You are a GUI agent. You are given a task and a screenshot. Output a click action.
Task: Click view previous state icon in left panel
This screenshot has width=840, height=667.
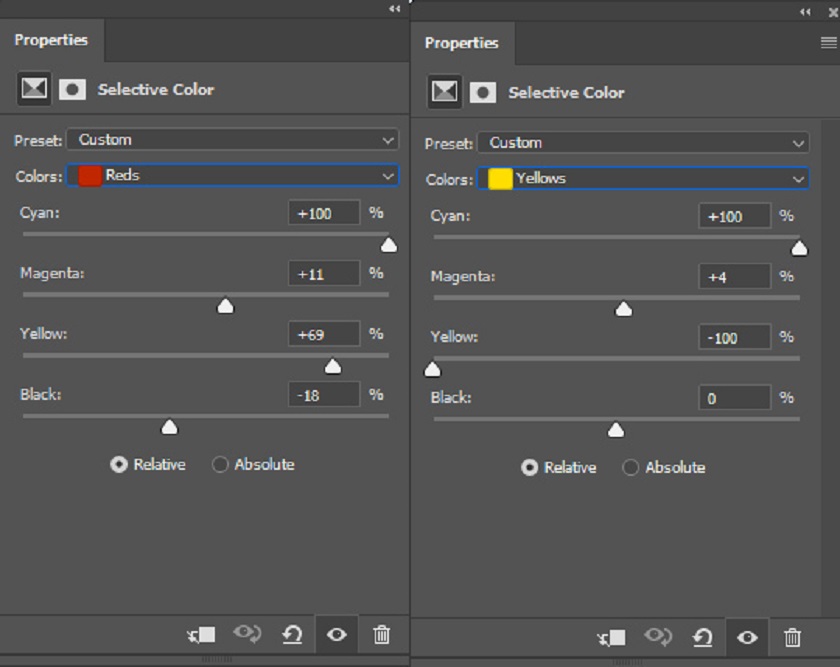point(247,634)
